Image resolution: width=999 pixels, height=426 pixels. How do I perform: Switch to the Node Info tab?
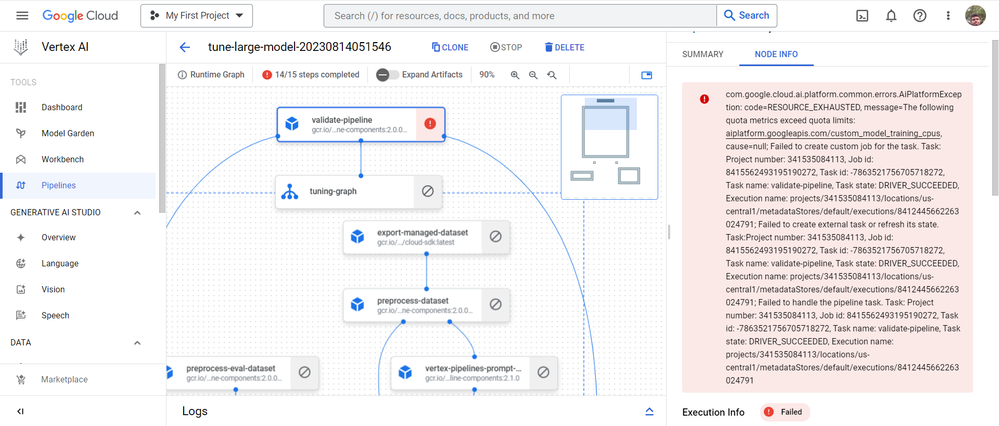[x=776, y=54]
